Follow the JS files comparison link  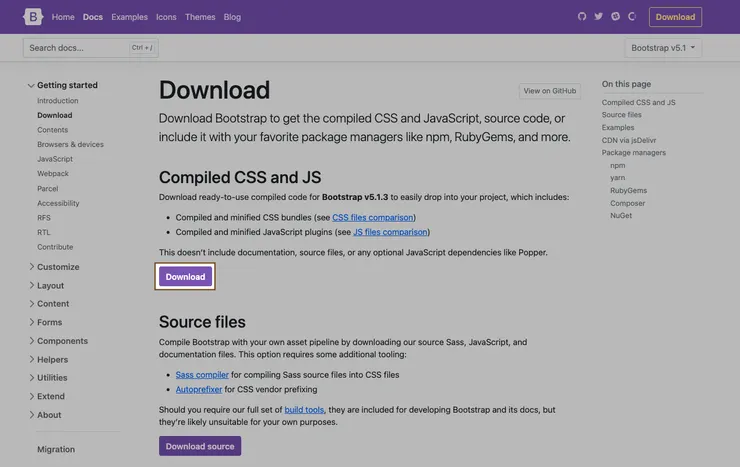390,232
